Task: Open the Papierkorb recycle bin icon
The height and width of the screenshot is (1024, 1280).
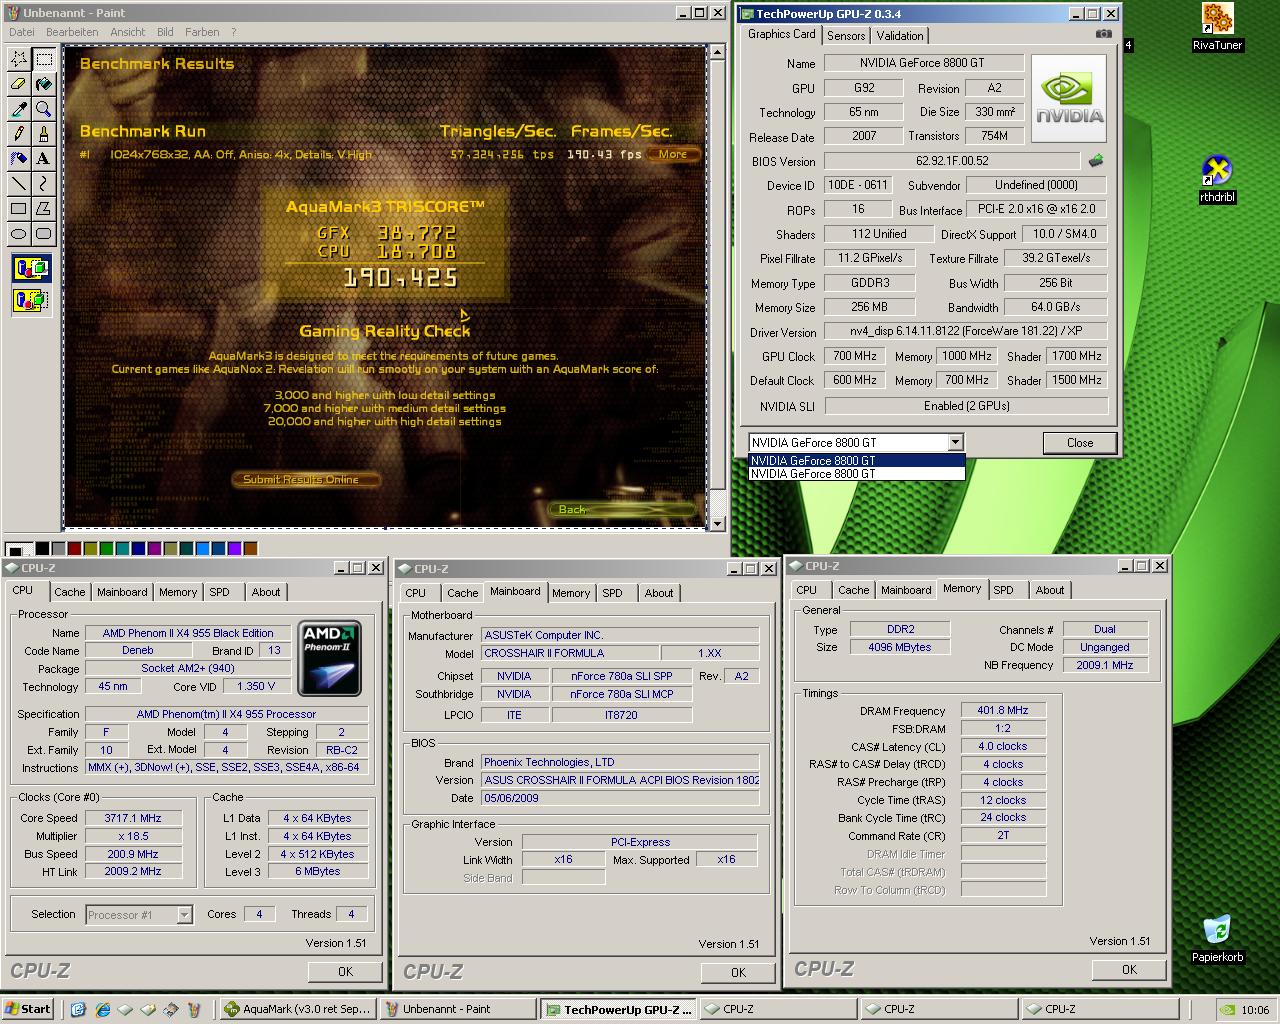Action: (x=1217, y=939)
